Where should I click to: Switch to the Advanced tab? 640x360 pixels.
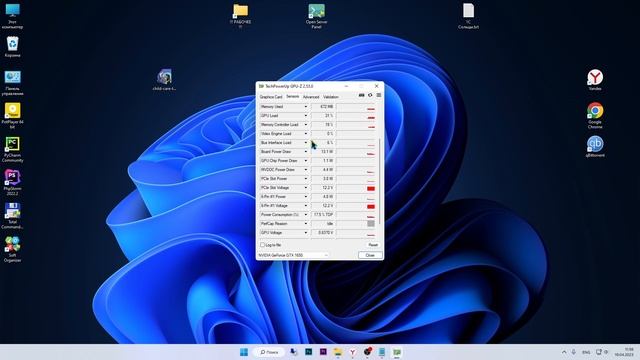[x=311, y=97]
